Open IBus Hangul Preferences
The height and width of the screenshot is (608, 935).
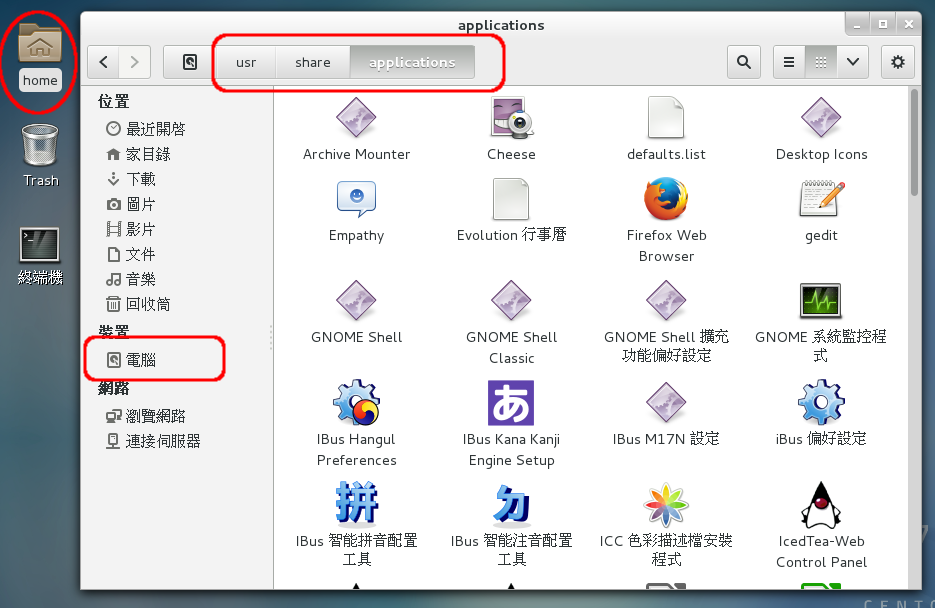(356, 403)
